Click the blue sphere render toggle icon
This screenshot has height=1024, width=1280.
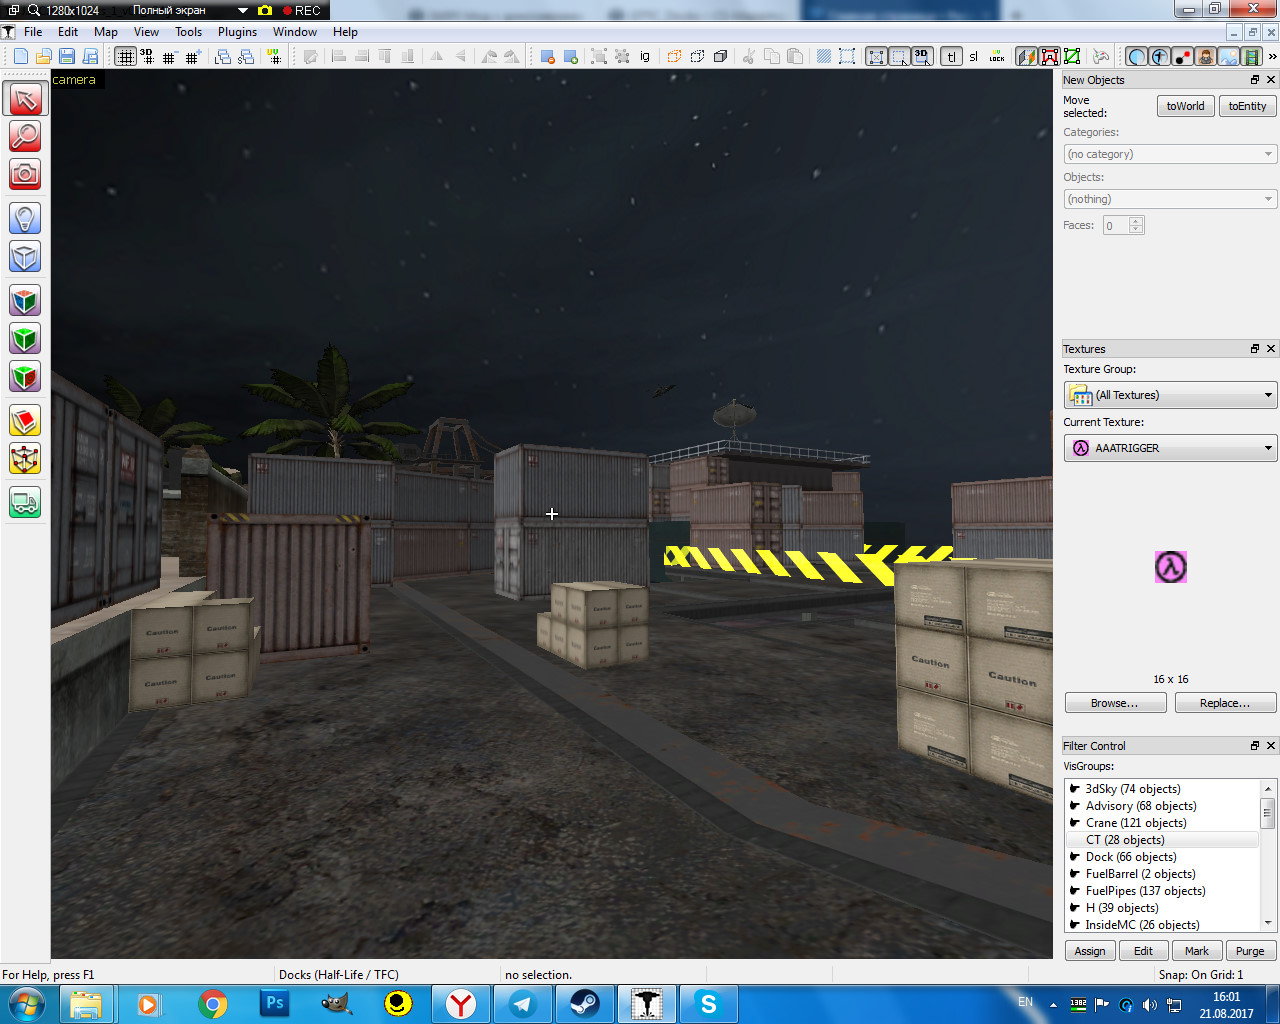click(x=1137, y=56)
